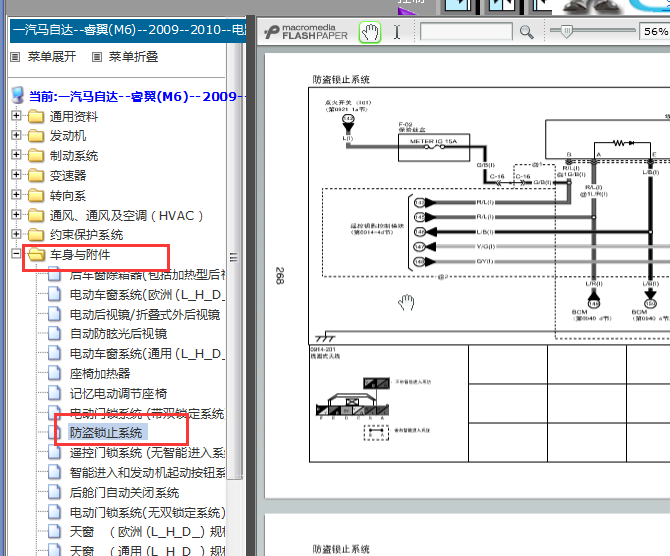
Task: Click the icon beside 菜单折叠
Action: [97, 57]
